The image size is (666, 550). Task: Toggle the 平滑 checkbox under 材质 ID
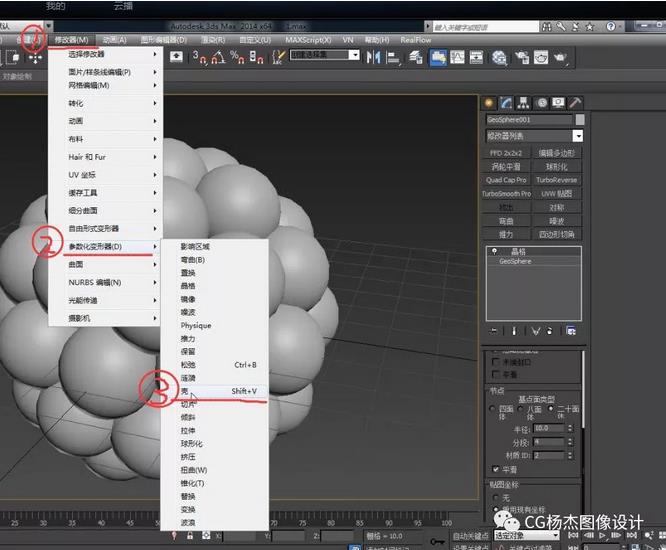click(x=495, y=469)
